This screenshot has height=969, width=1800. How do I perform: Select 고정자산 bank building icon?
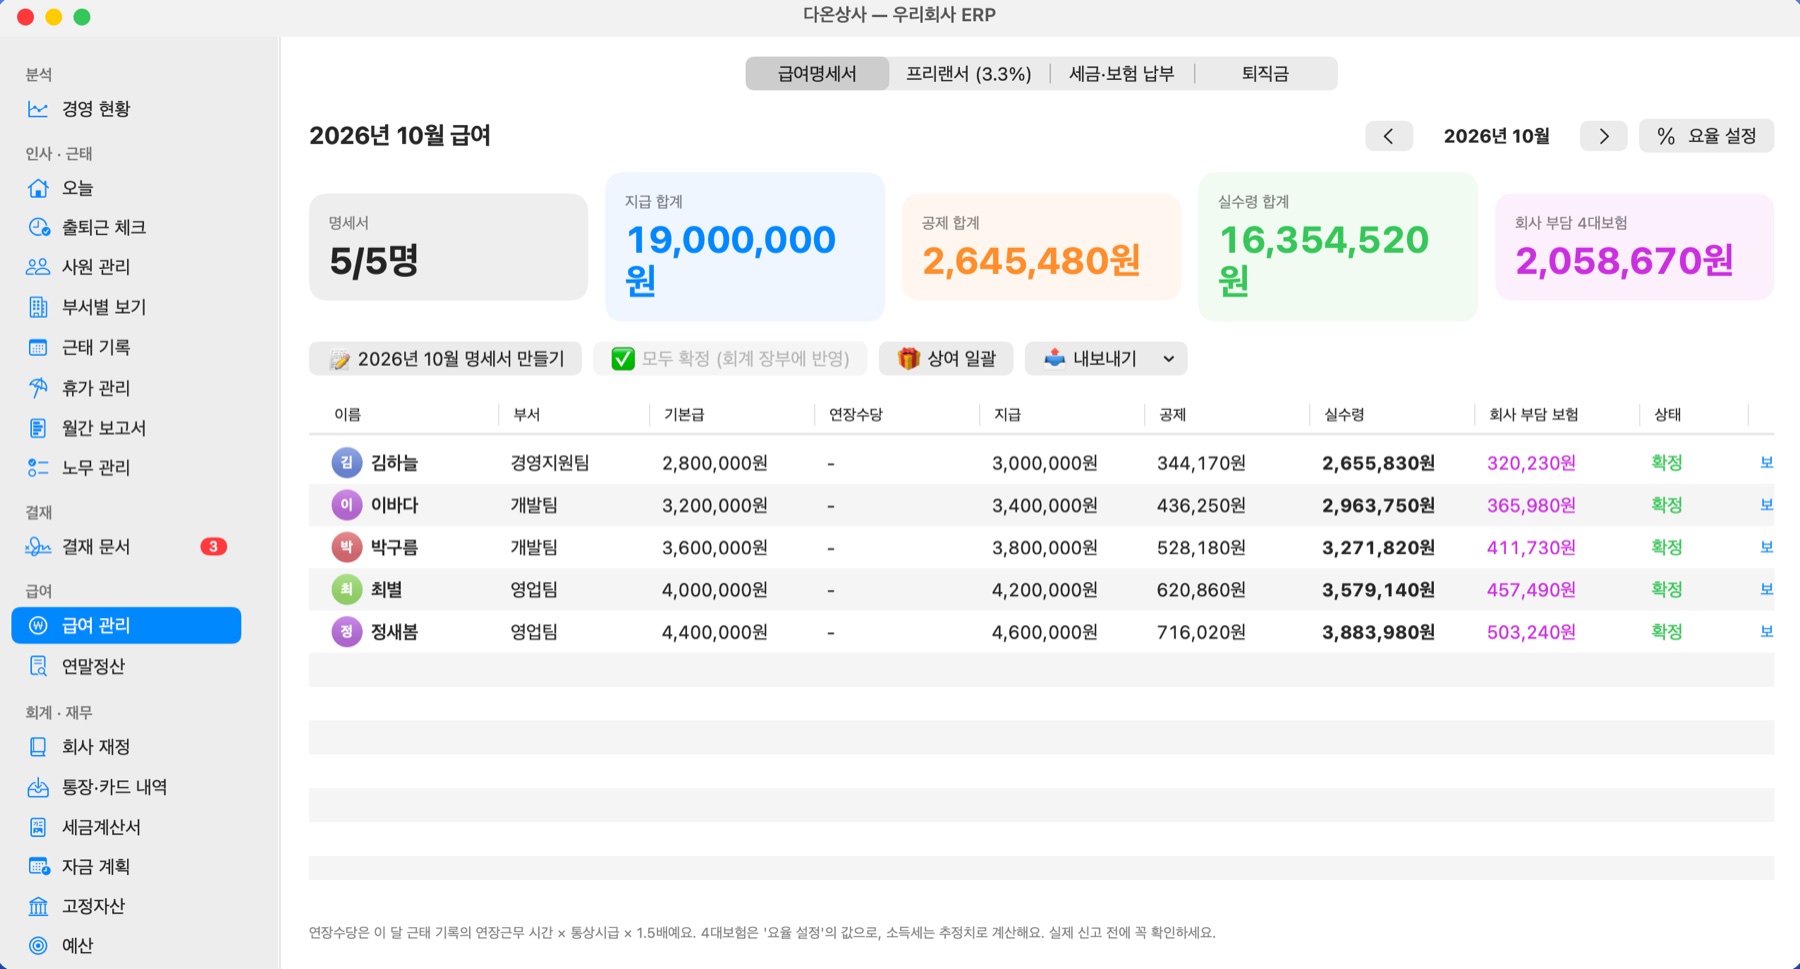tap(38, 907)
